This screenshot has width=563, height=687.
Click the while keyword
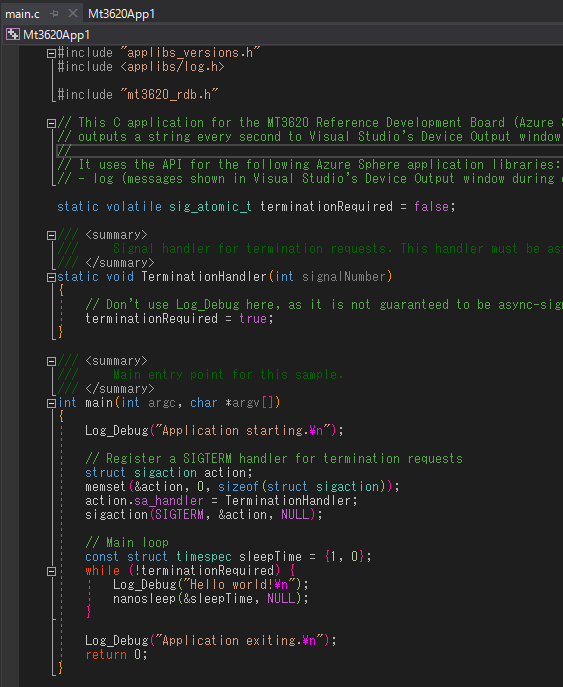[x=103, y=571]
